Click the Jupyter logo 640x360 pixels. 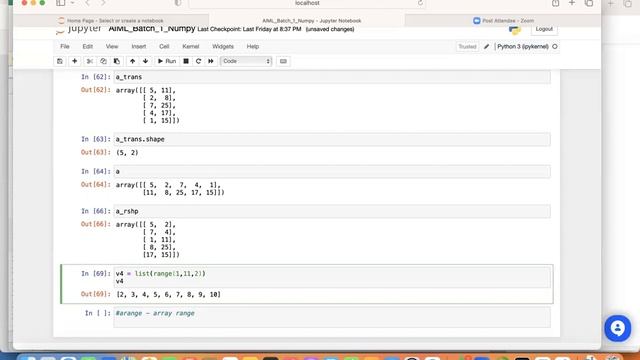pyautogui.click(x=79, y=29)
